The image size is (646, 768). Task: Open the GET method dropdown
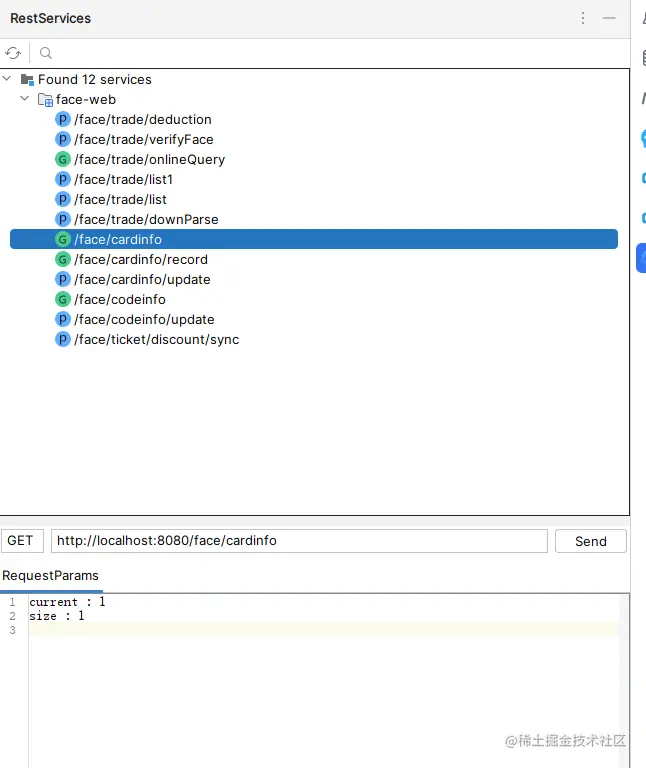(23, 541)
